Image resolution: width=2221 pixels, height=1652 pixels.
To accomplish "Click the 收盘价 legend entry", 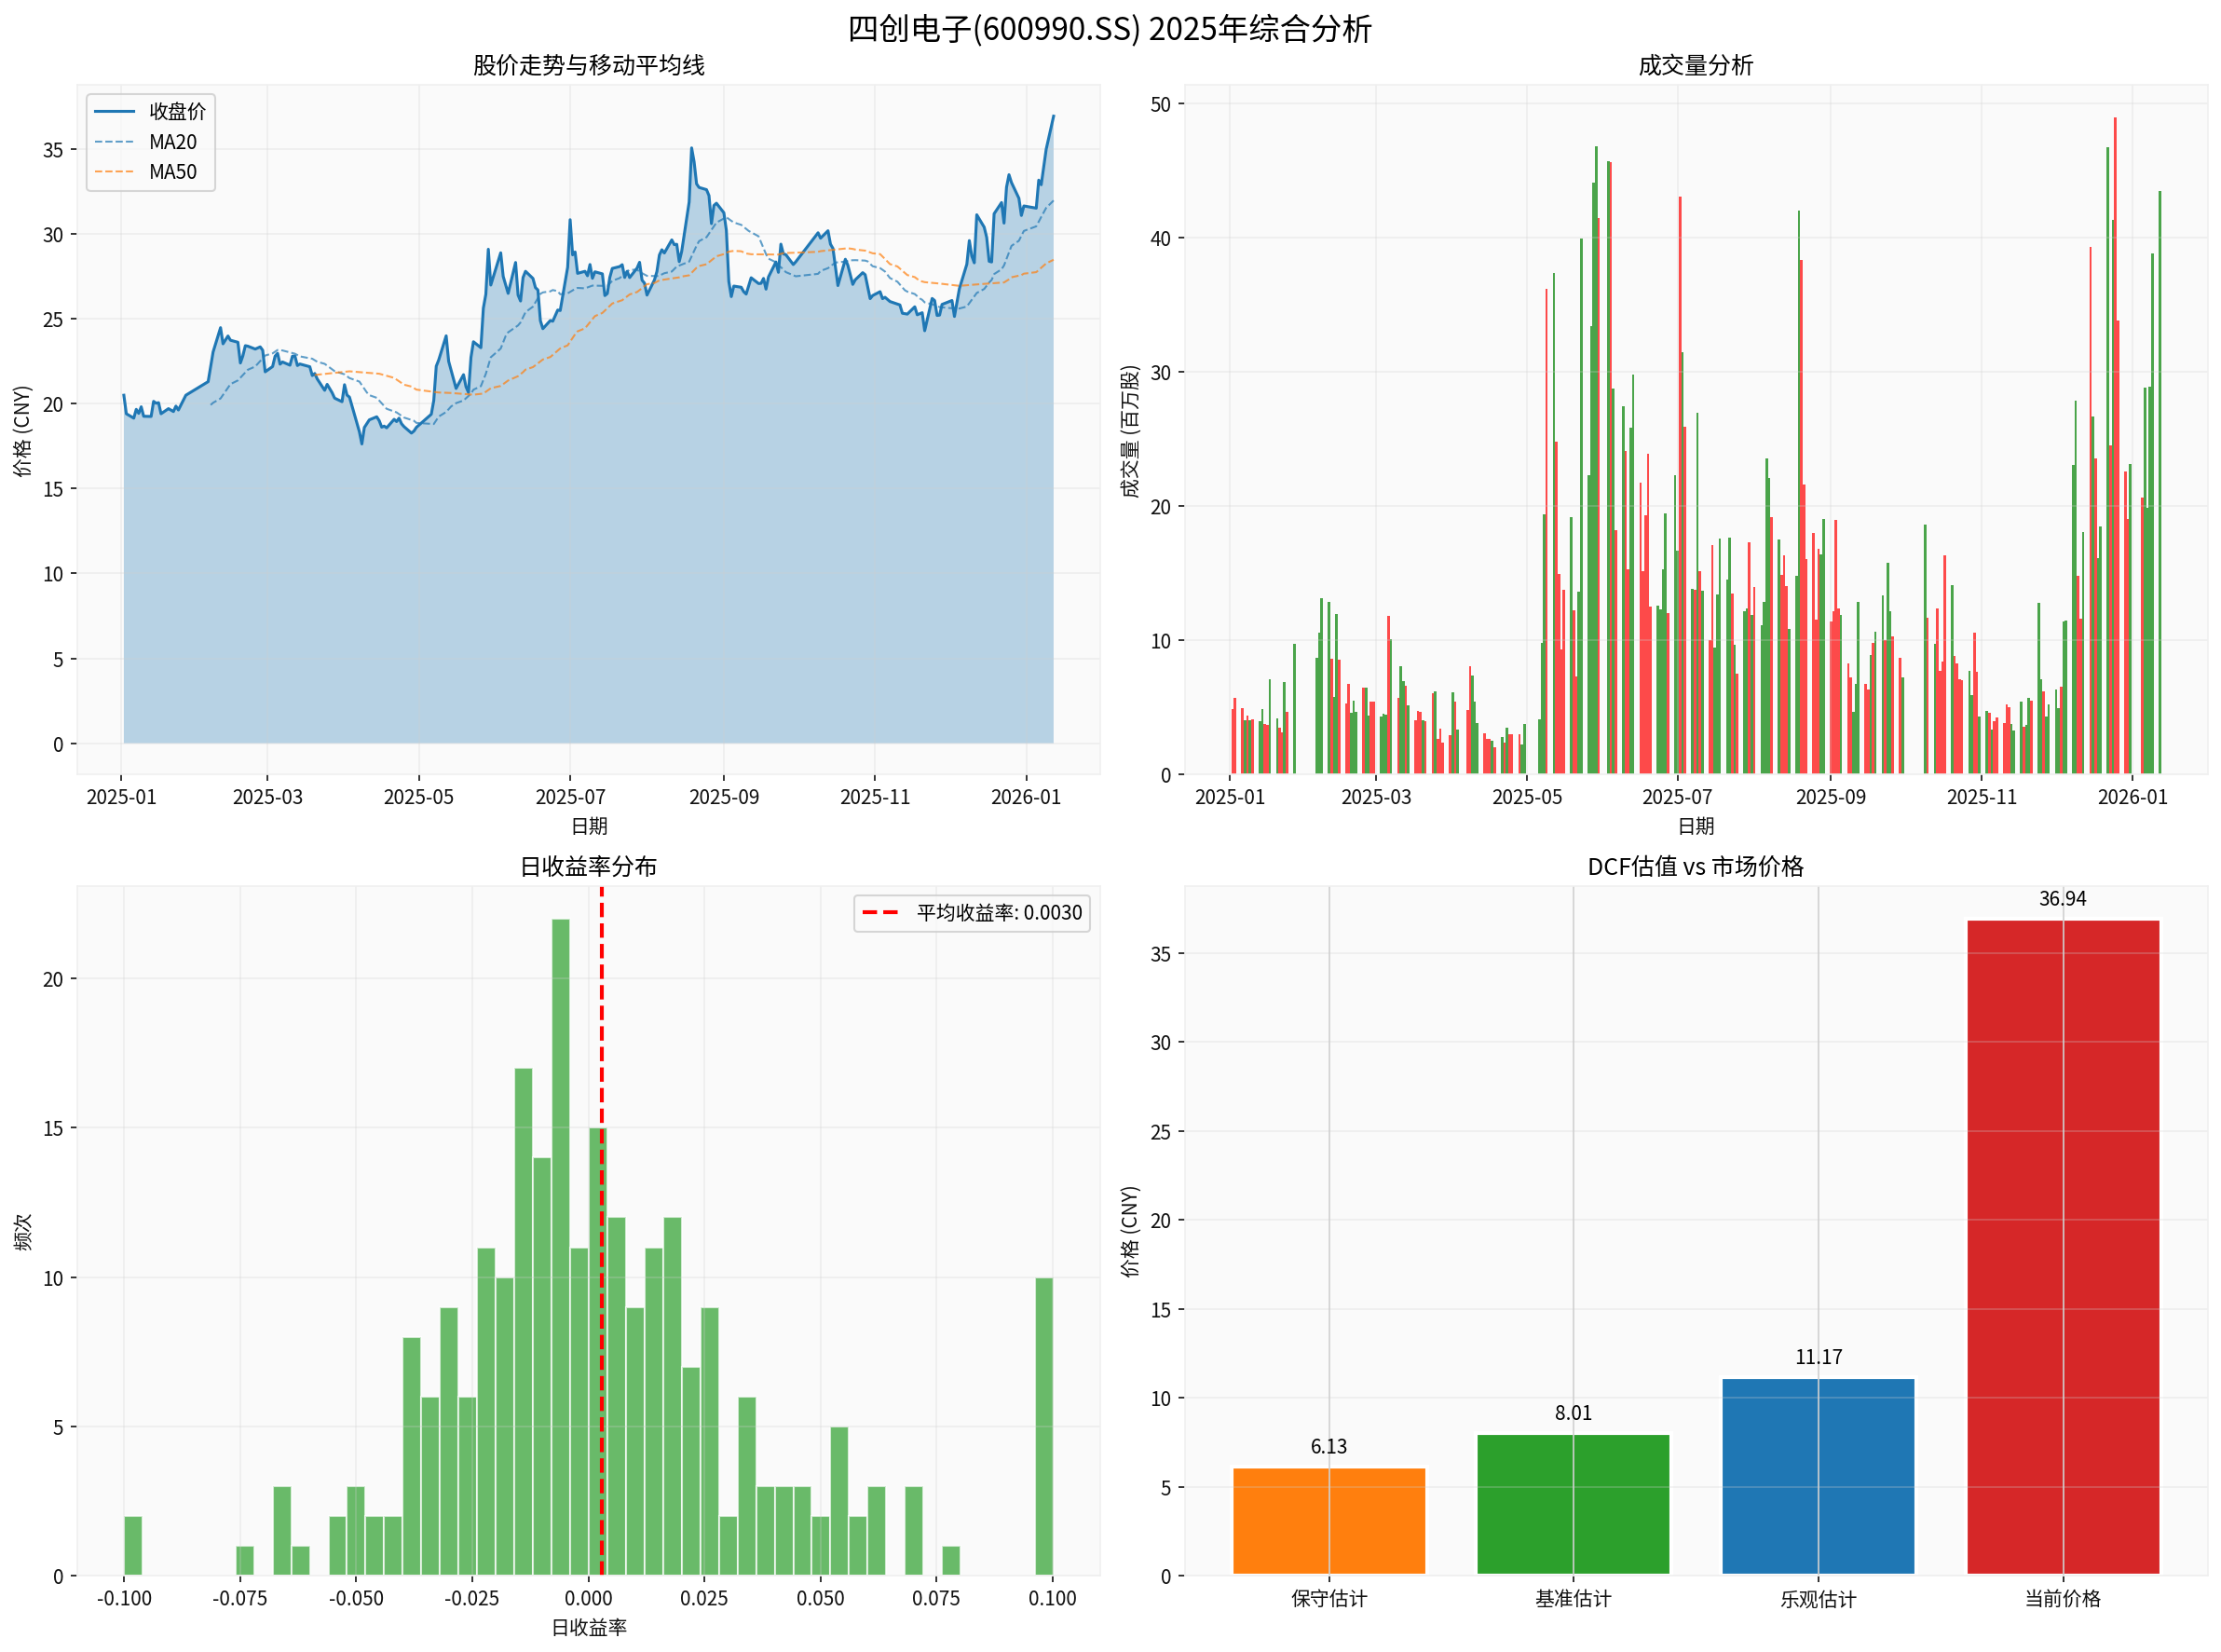I will click(176, 112).
